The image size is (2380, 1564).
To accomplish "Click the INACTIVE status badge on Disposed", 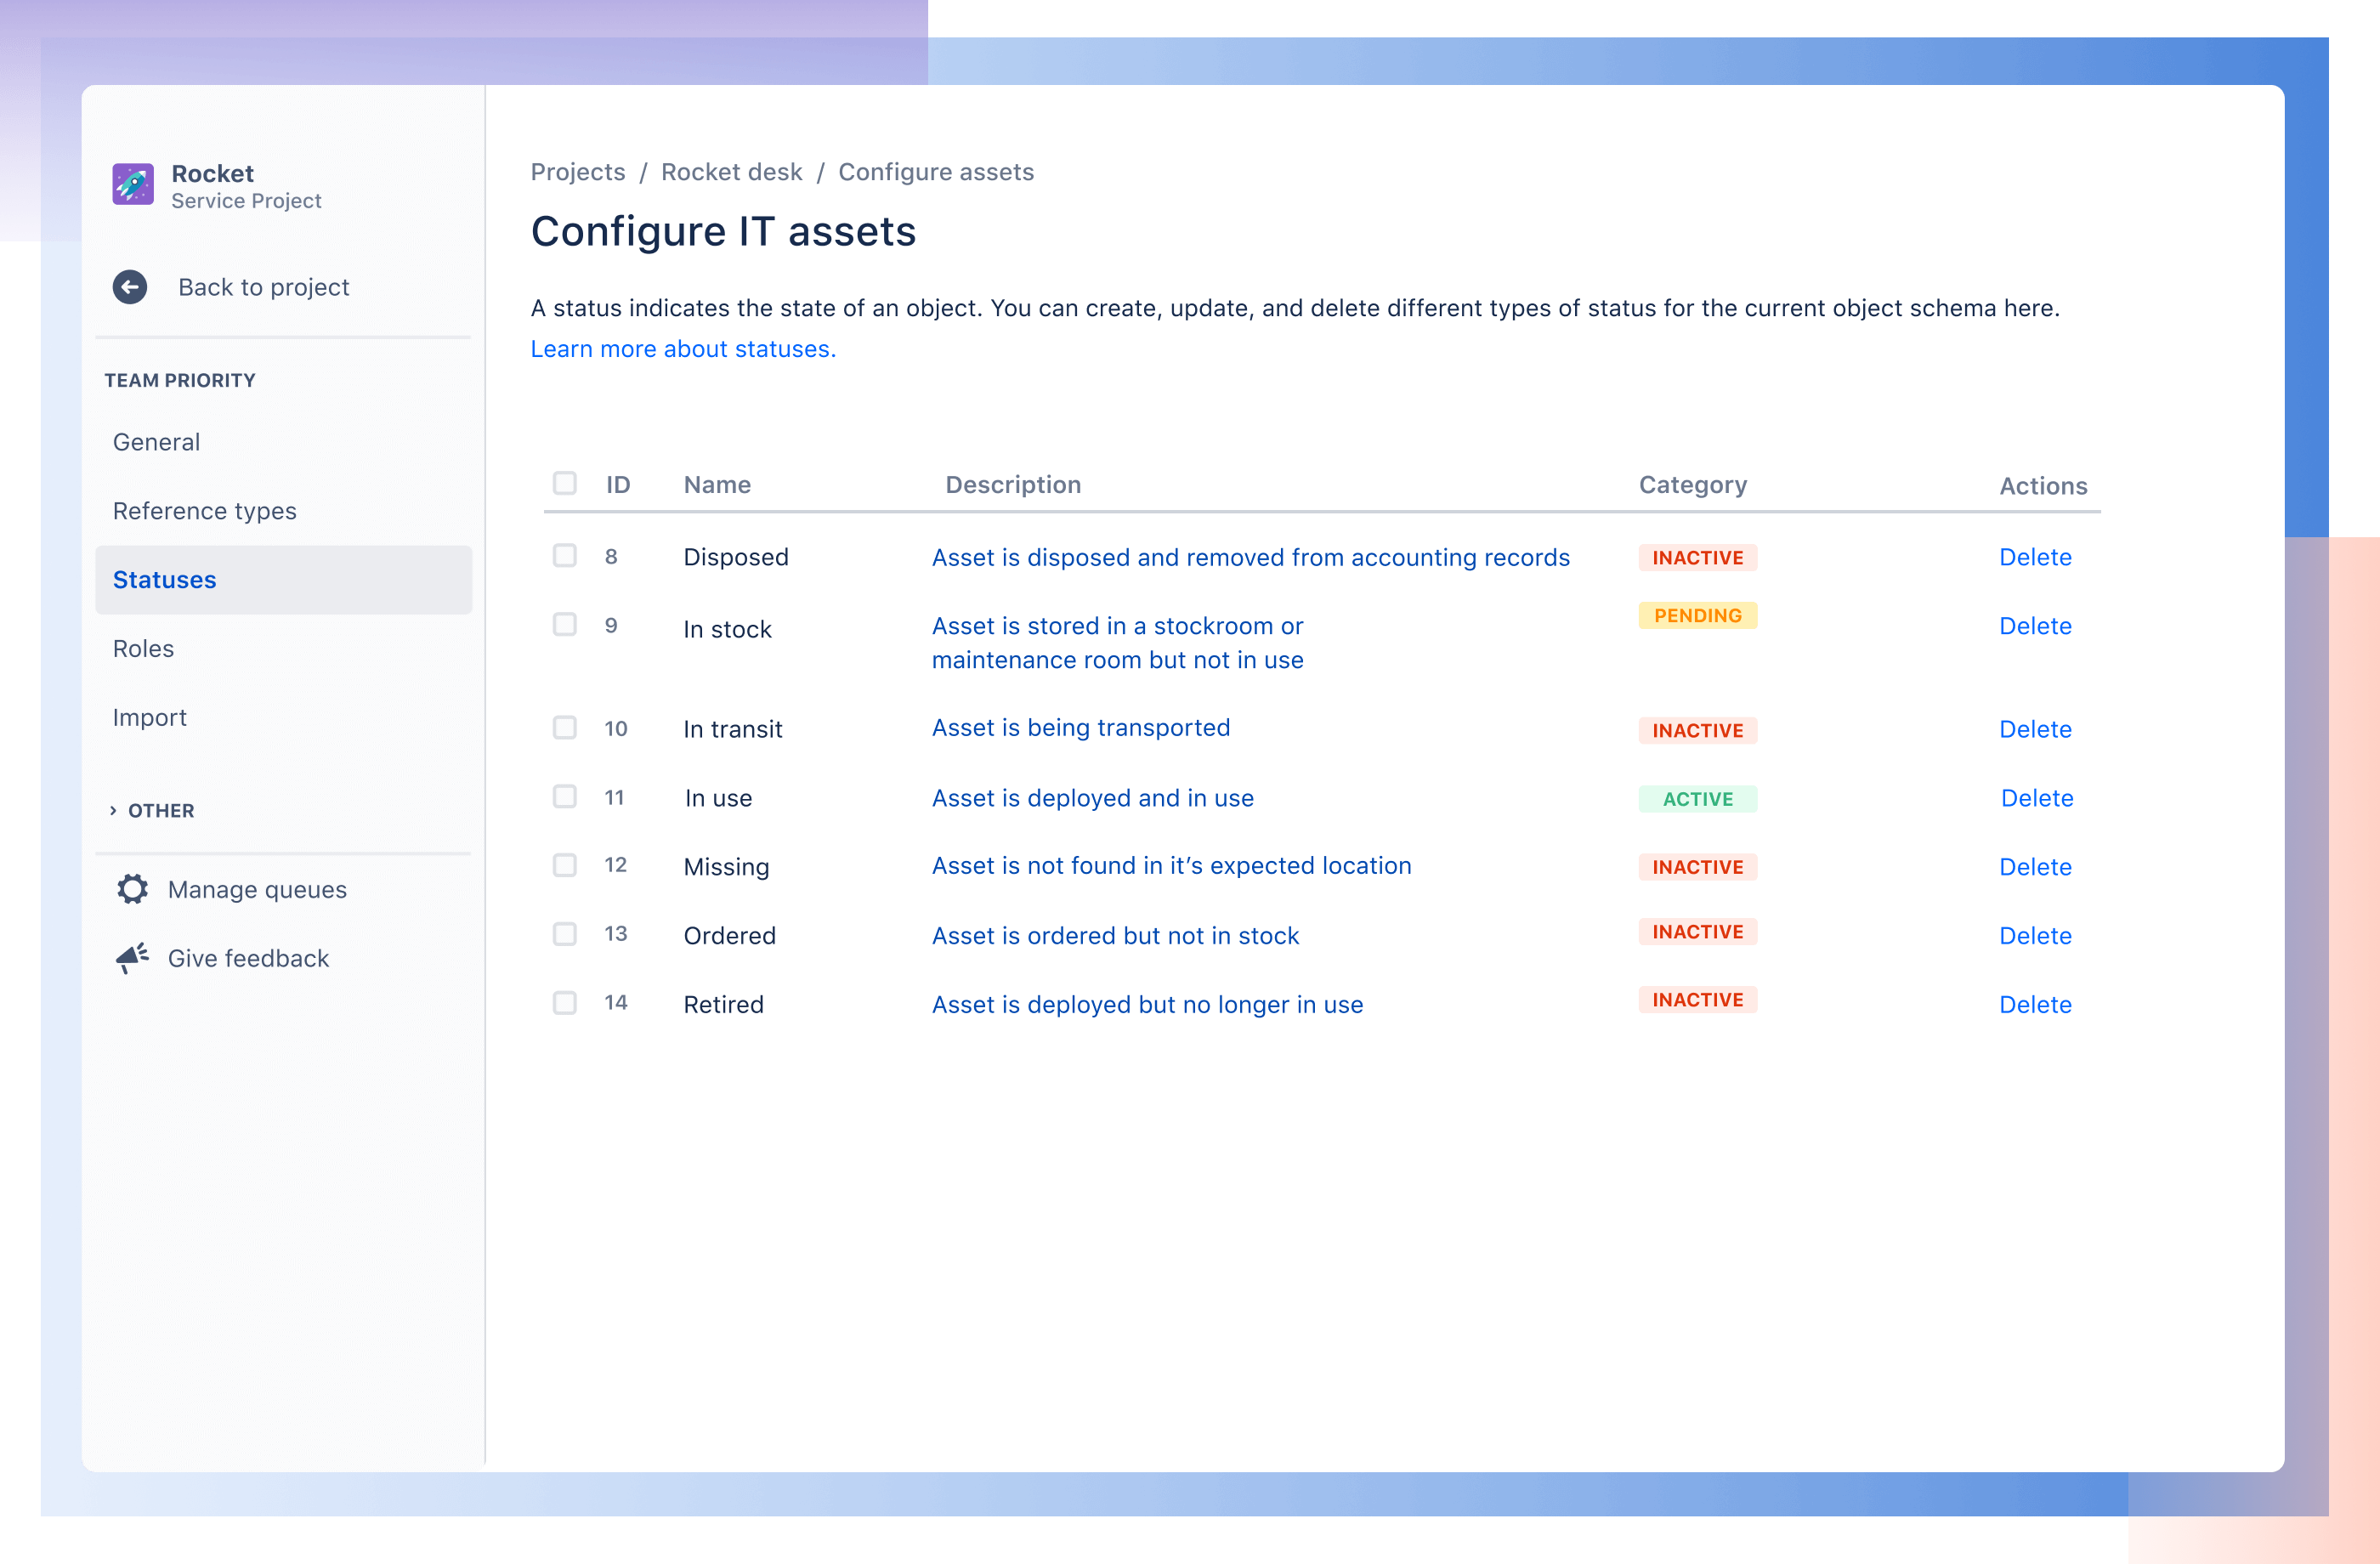I will (1694, 558).
